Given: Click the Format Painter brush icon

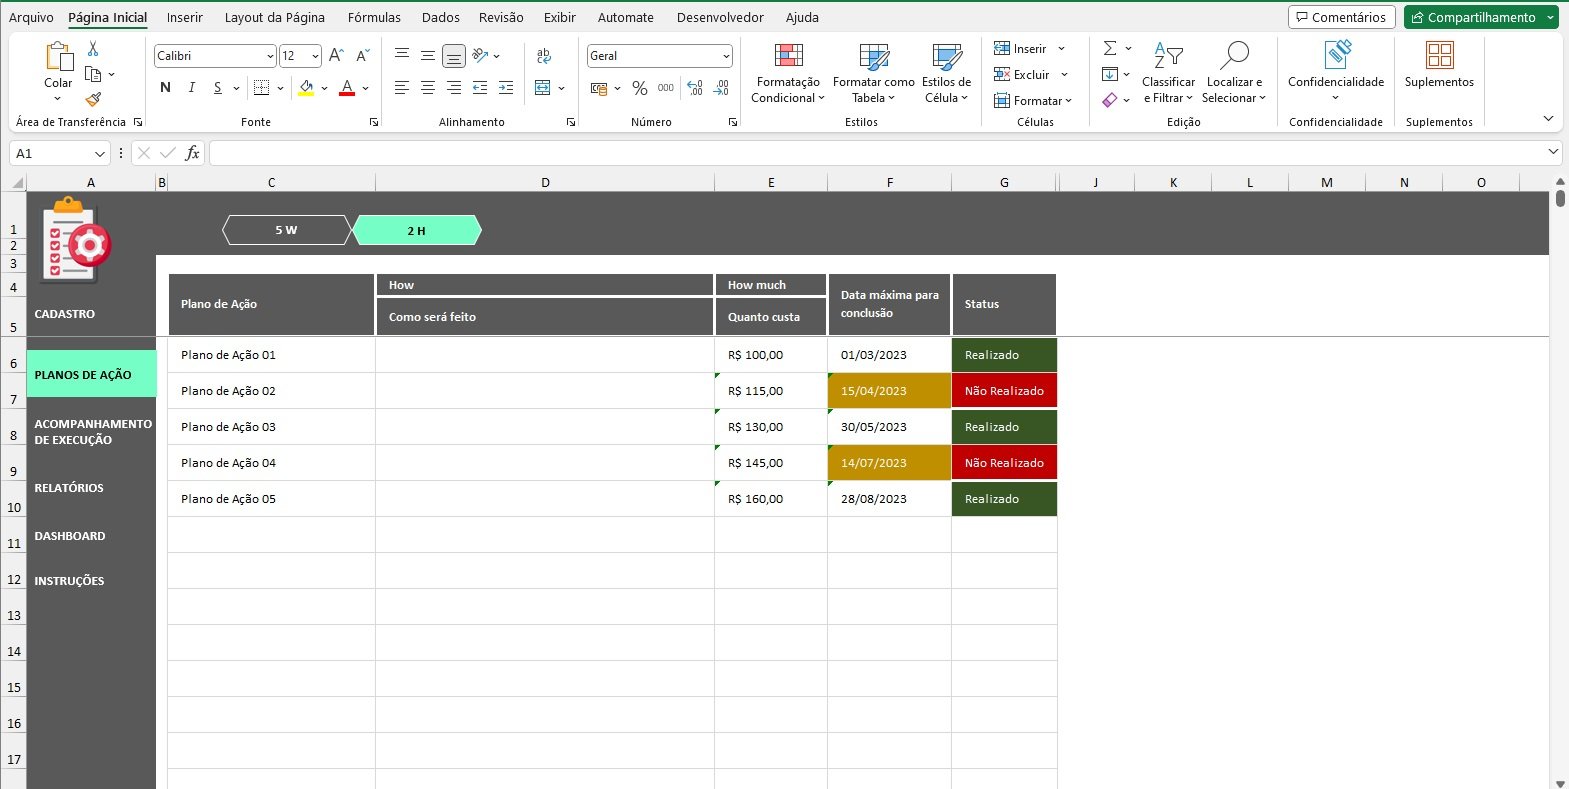Looking at the screenshot, I should click(93, 100).
